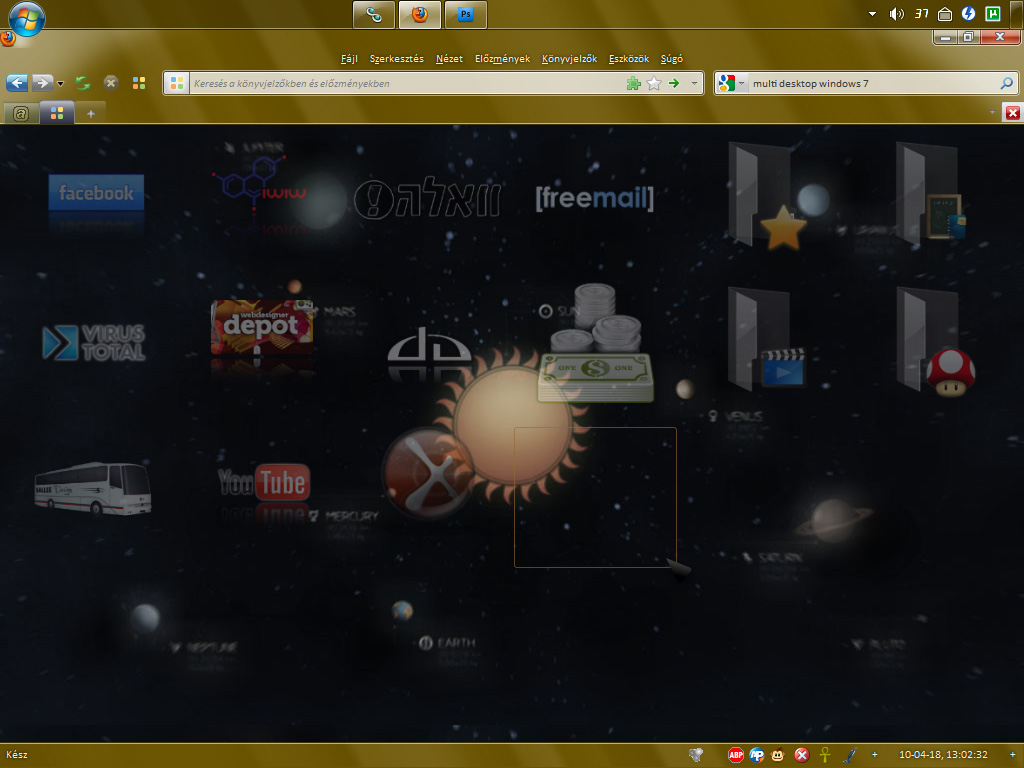Open the chalkboard school folder
Screen dimensions: 1024x768
[x=931, y=194]
